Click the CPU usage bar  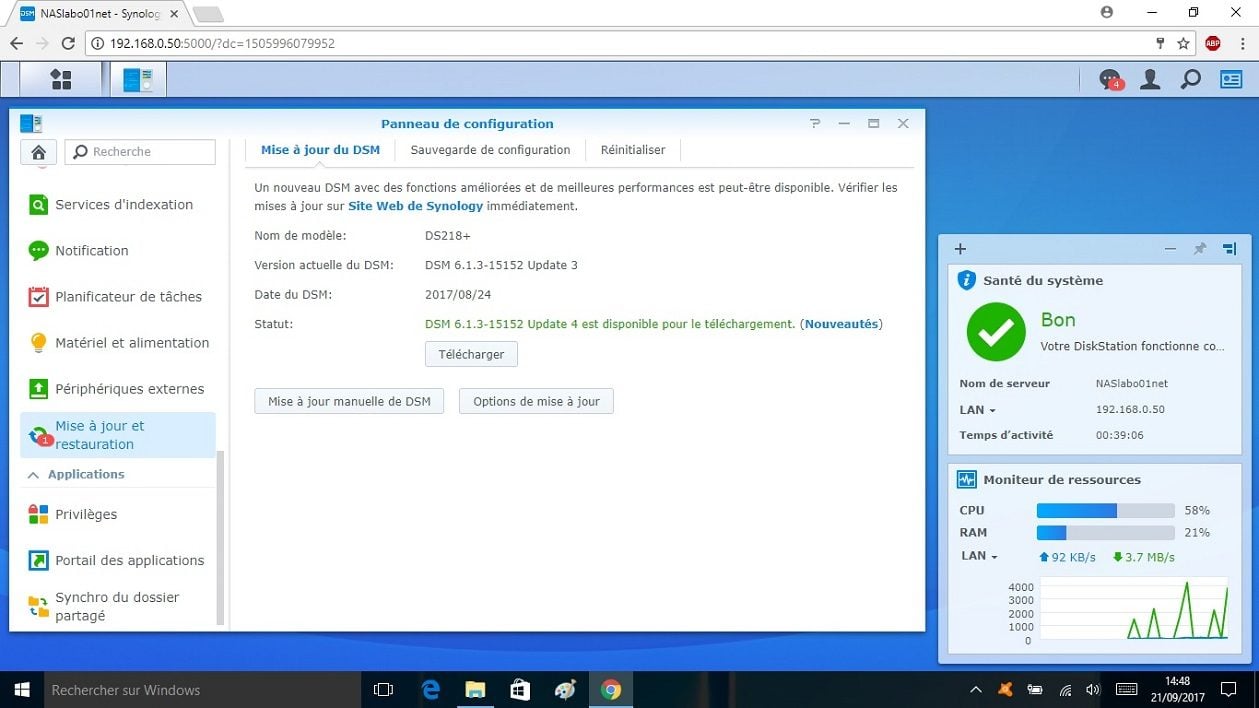(1105, 511)
